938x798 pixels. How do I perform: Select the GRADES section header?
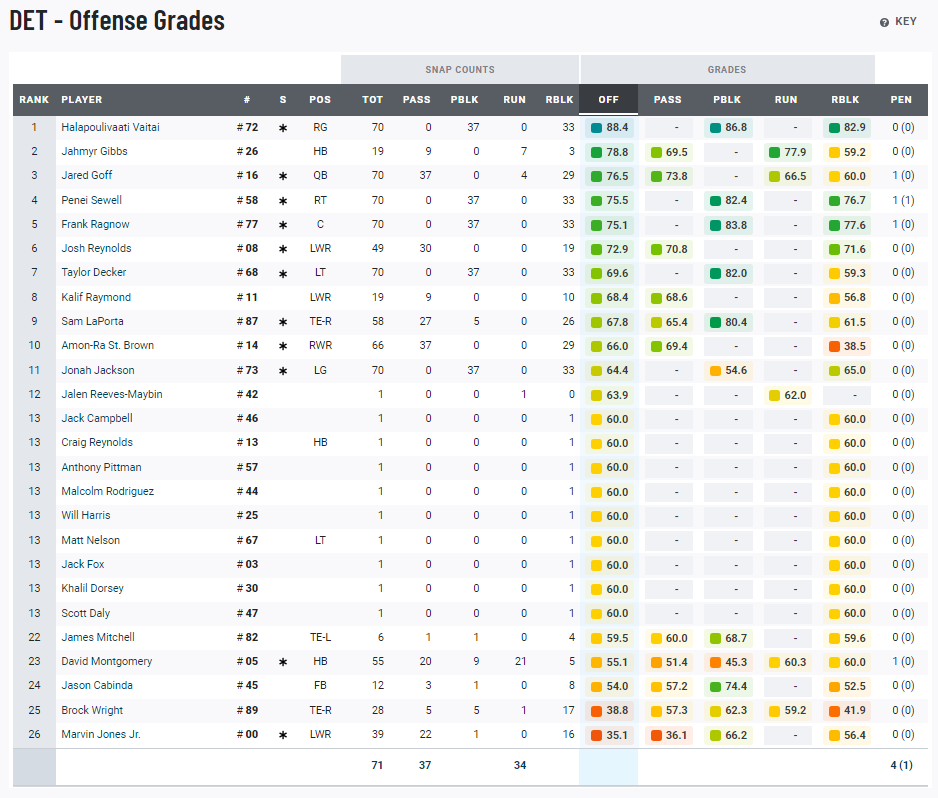tap(727, 69)
